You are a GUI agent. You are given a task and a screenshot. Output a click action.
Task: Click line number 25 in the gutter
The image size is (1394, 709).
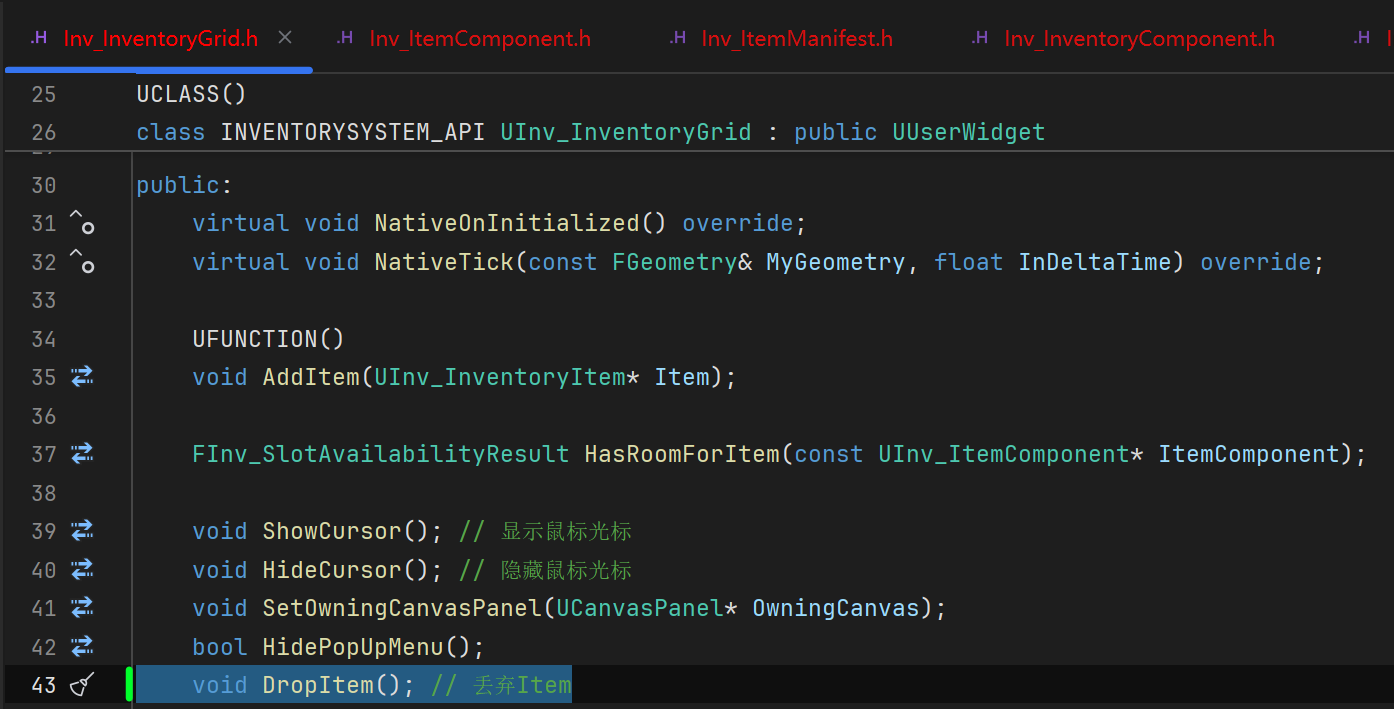pyautogui.click(x=44, y=95)
